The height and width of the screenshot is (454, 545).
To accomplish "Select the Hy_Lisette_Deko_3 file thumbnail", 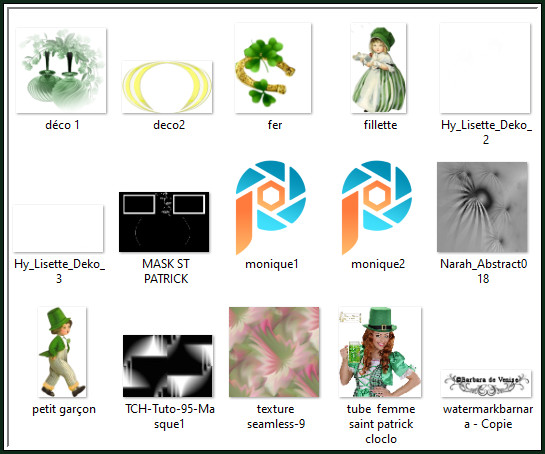I will 58,228.
